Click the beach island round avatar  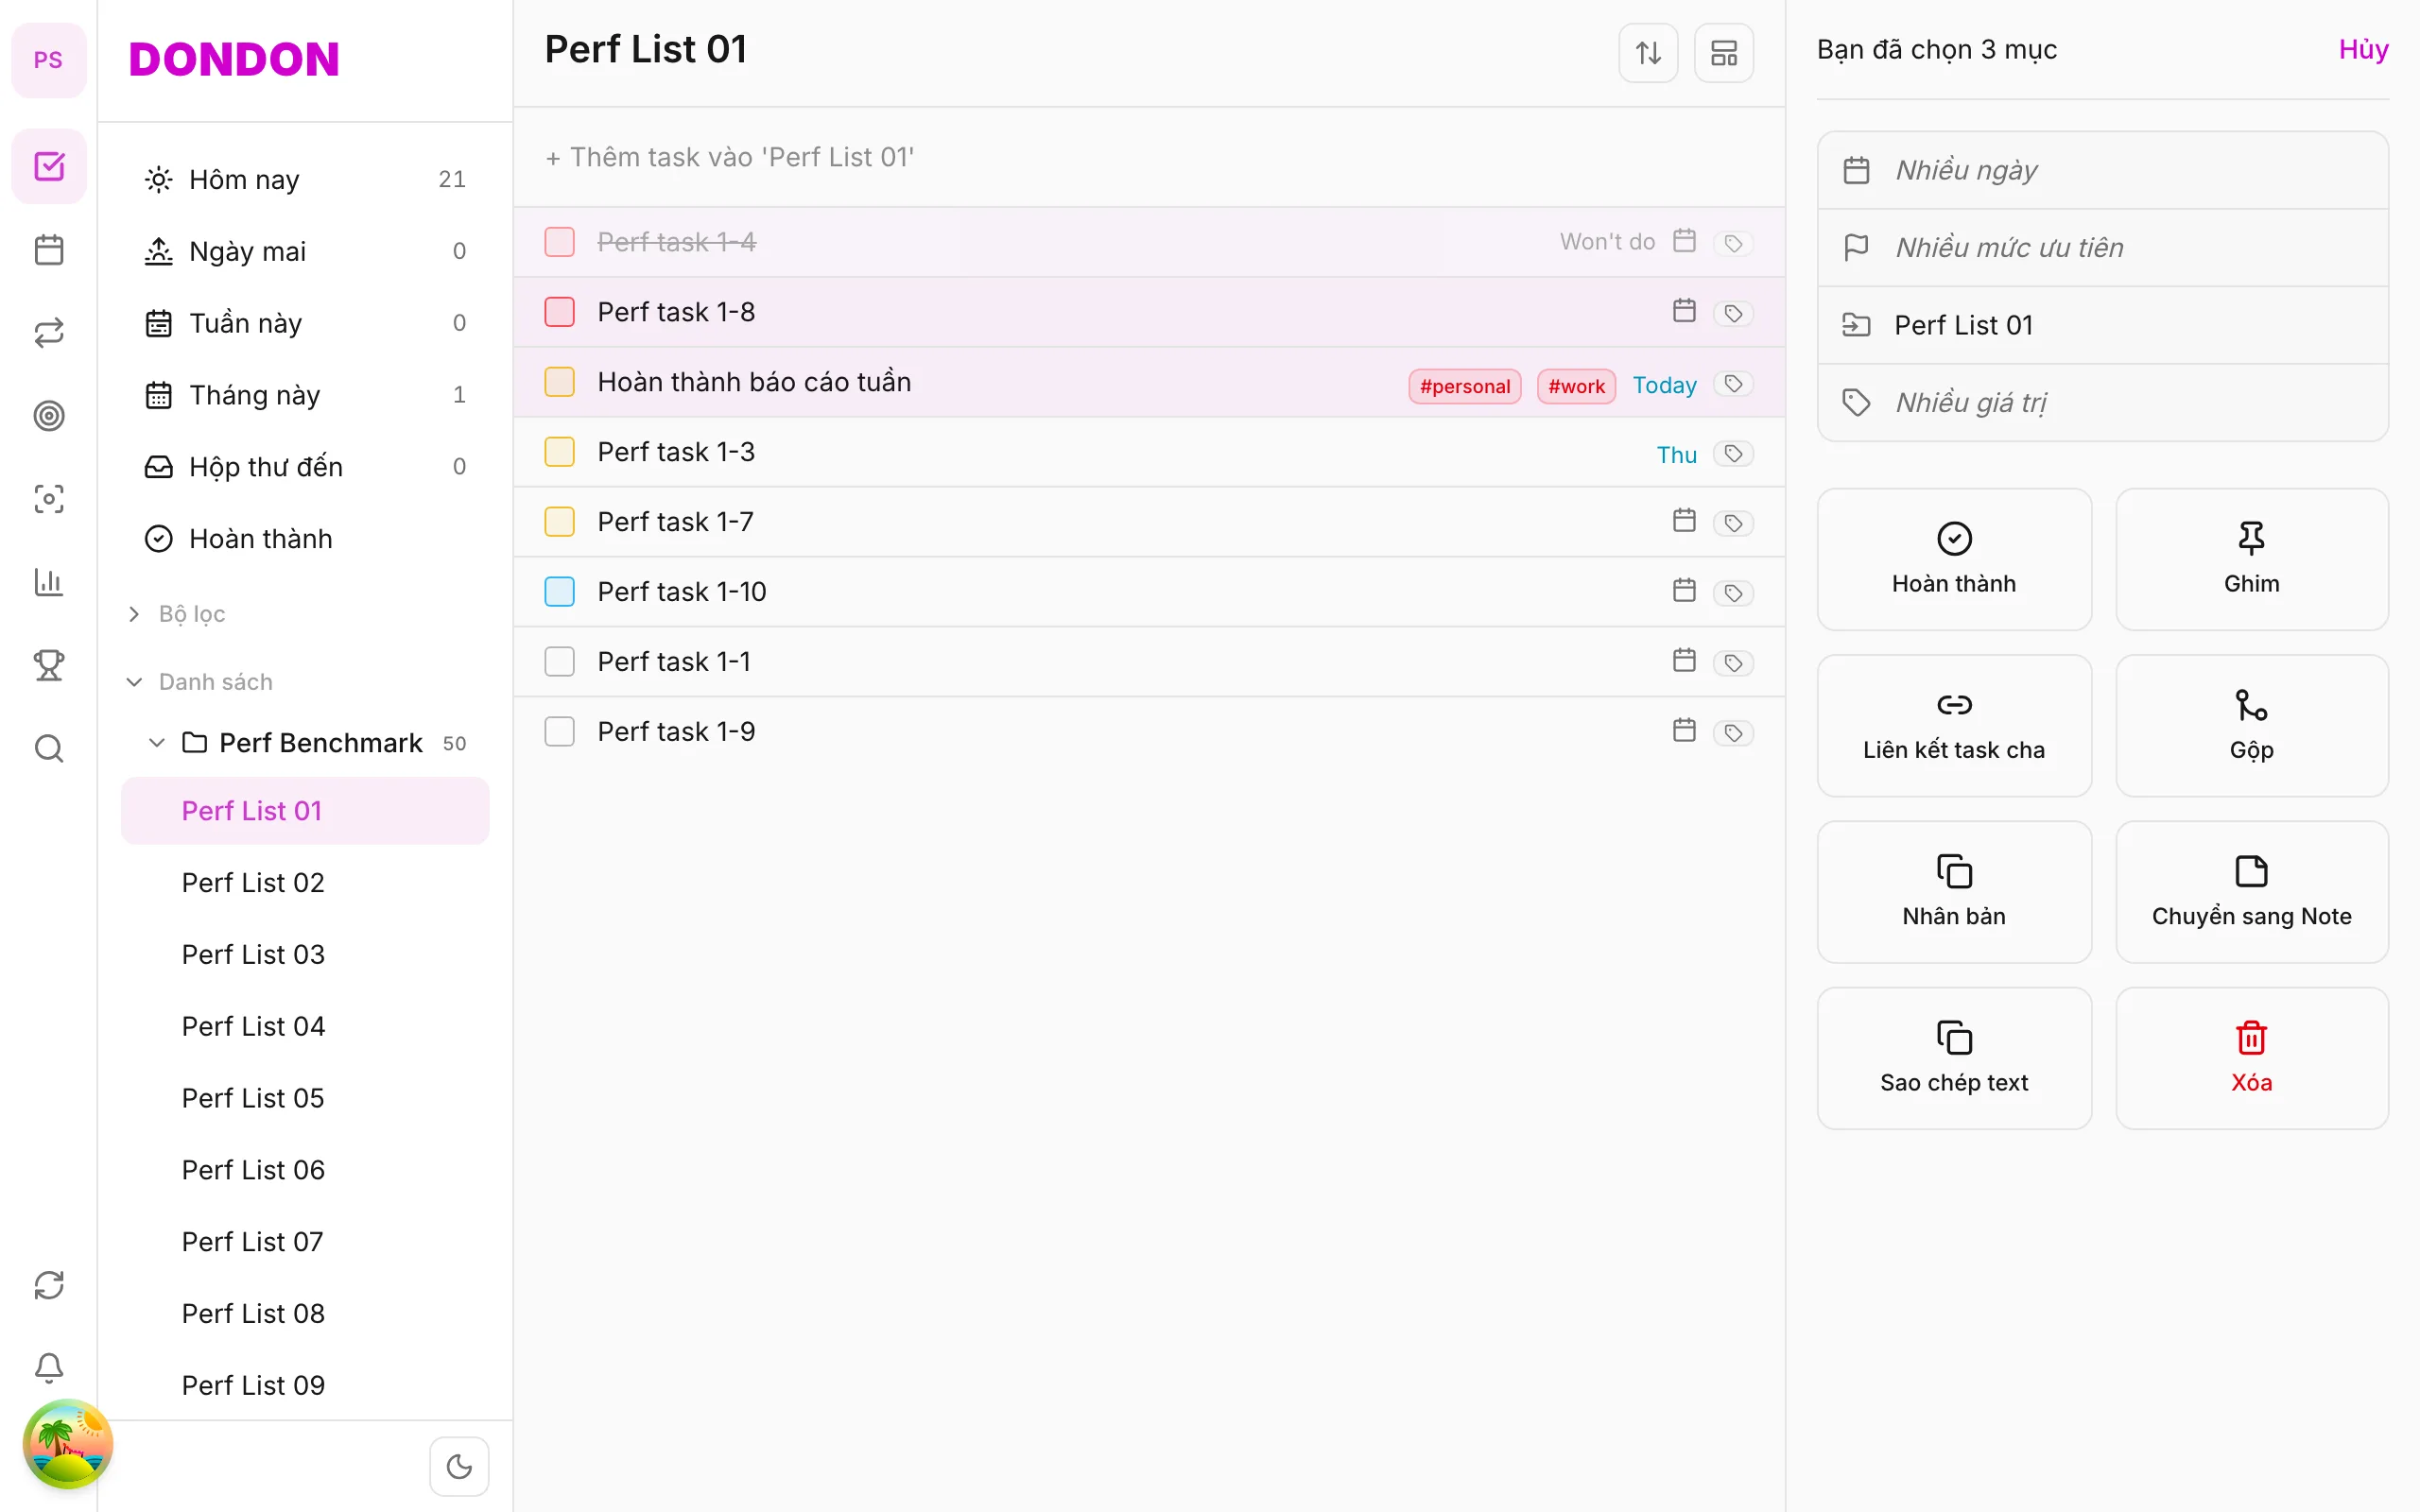(x=68, y=1444)
